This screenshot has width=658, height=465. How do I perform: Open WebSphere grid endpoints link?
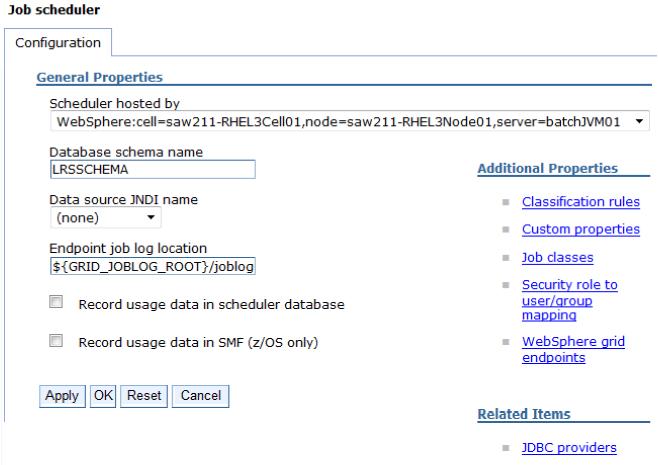573,349
